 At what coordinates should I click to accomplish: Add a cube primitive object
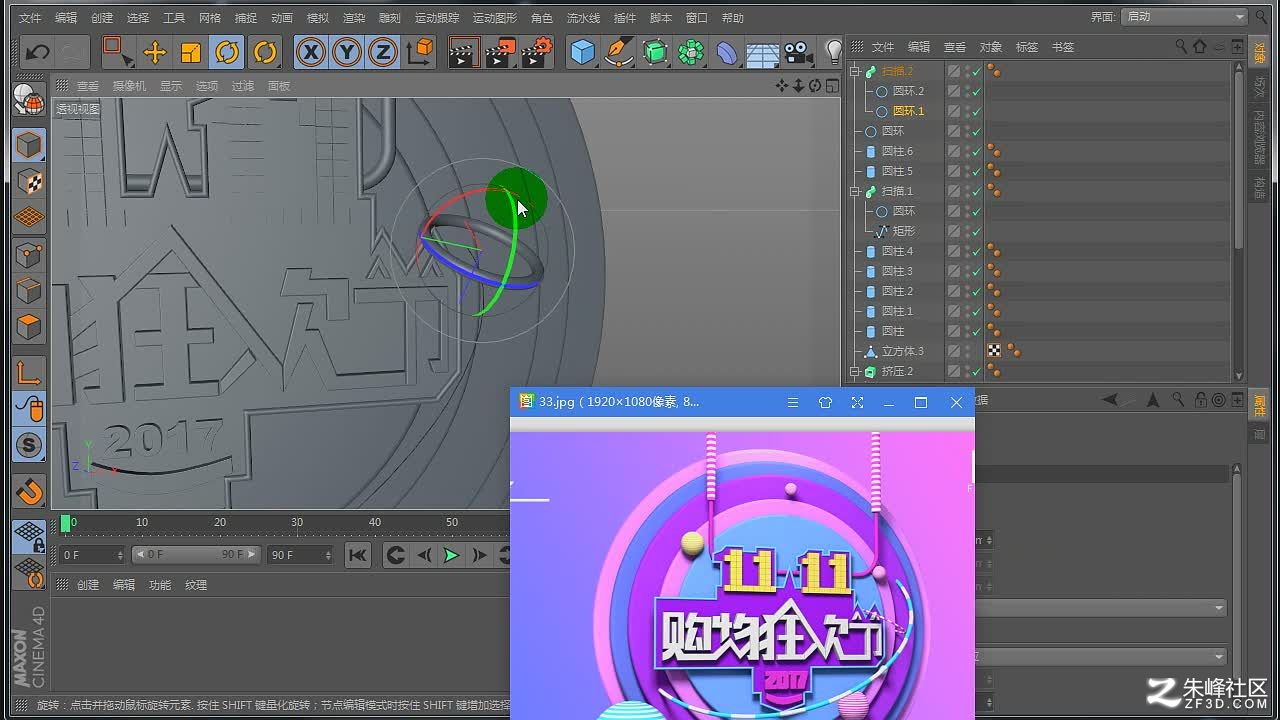pos(583,51)
